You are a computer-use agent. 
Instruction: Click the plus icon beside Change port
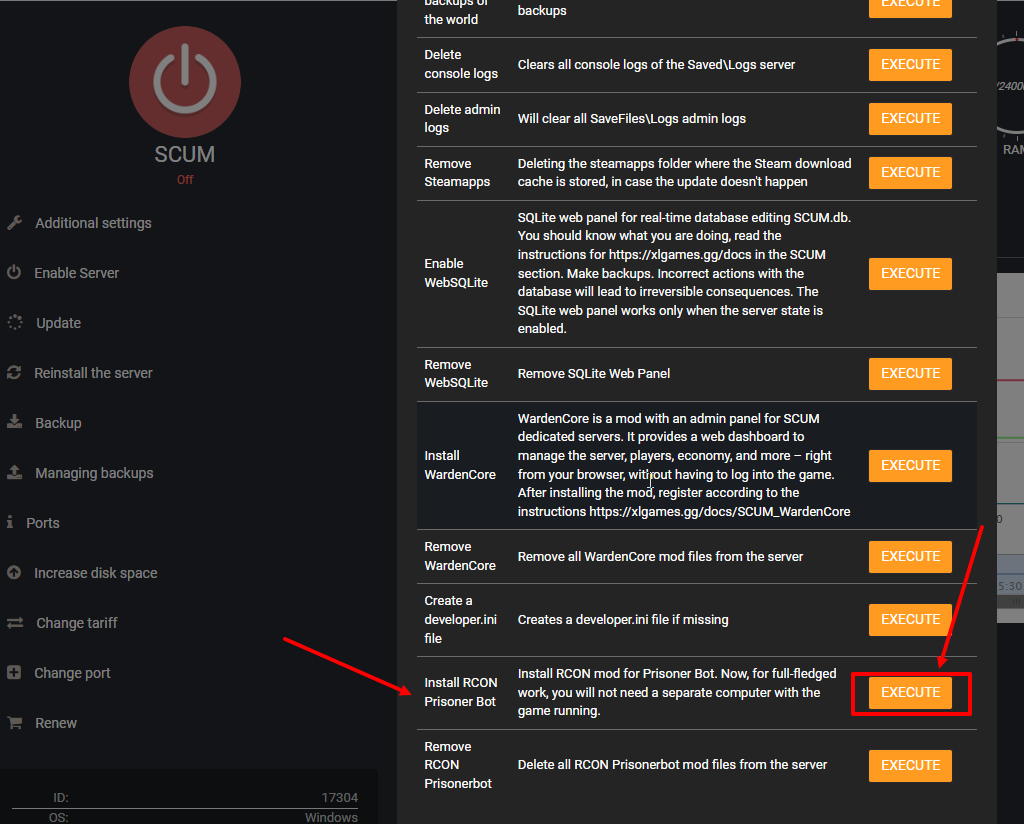point(14,673)
